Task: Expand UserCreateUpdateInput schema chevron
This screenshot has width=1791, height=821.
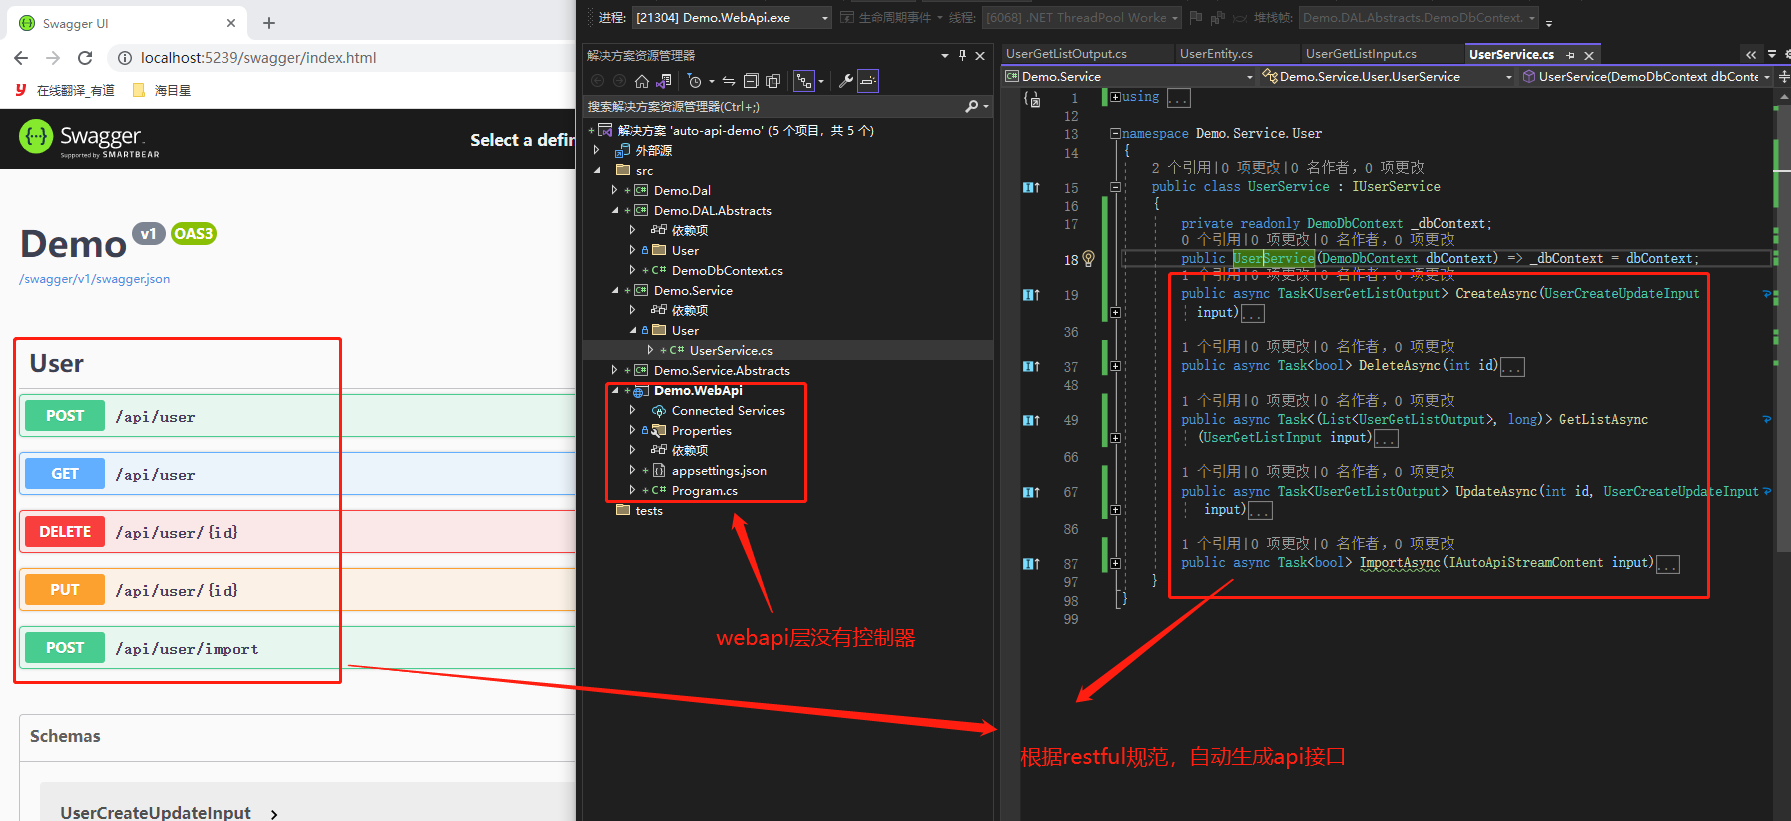Action: click(x=274, y=814)
